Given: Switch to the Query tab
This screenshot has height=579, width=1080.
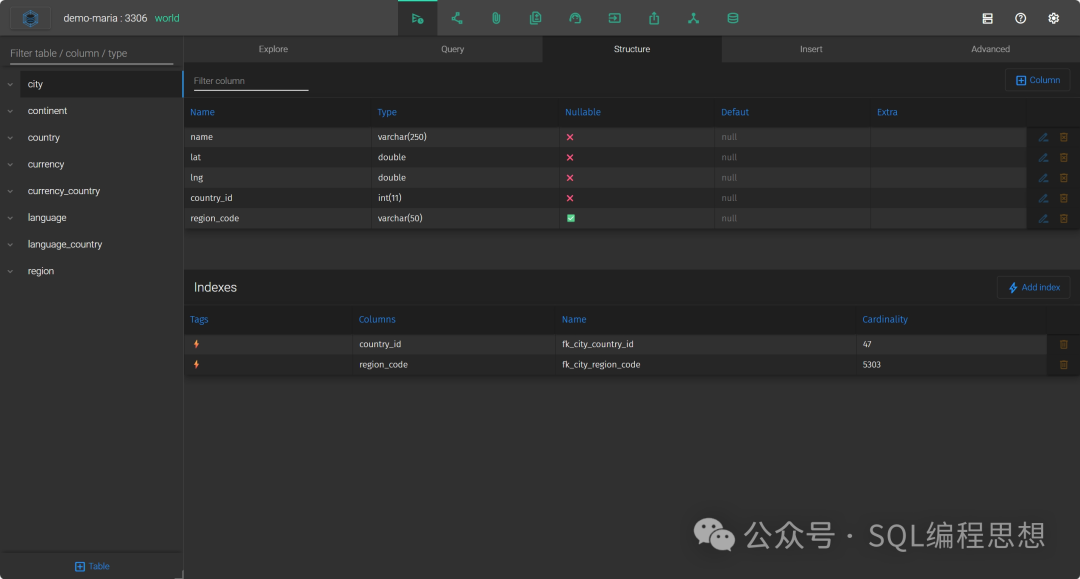Looking at the screenshot, I should 453,49.
